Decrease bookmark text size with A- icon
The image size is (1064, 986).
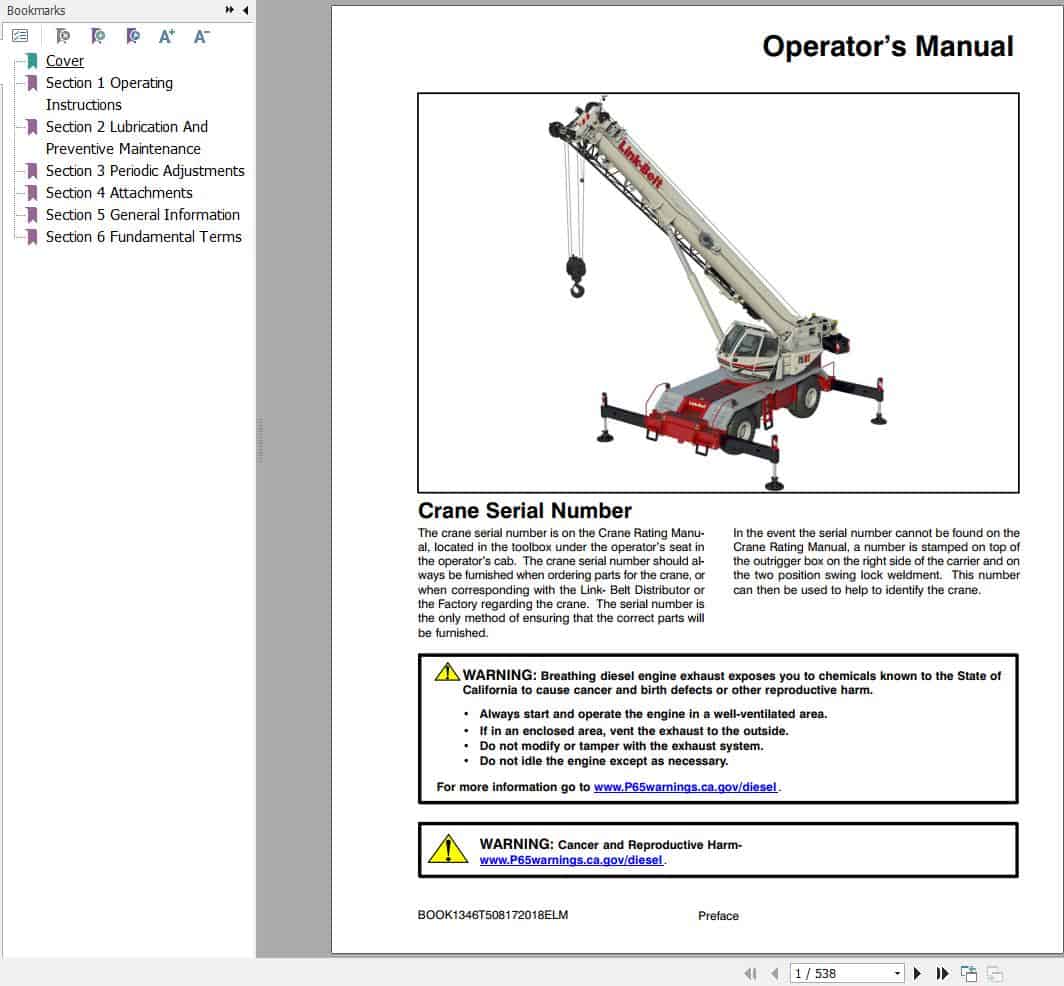pos(201,34)
